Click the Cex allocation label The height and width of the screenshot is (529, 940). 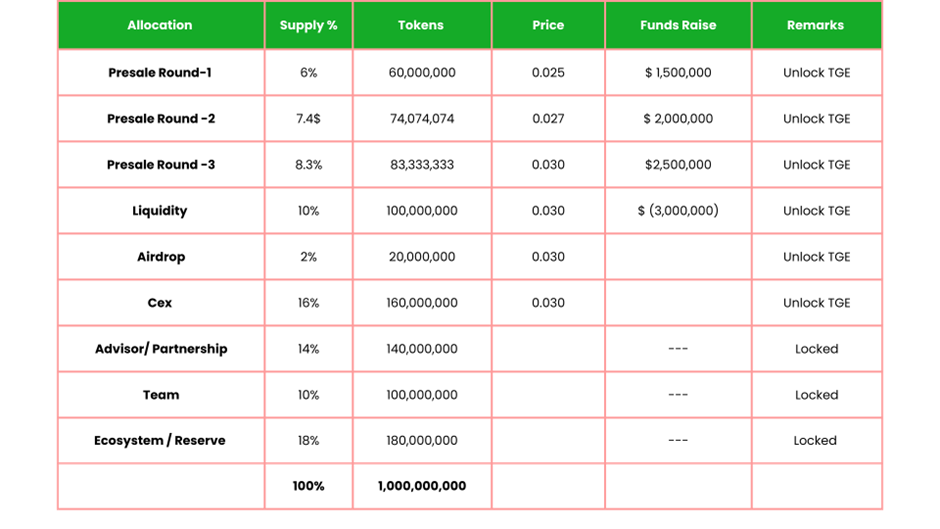click(160, 303)
